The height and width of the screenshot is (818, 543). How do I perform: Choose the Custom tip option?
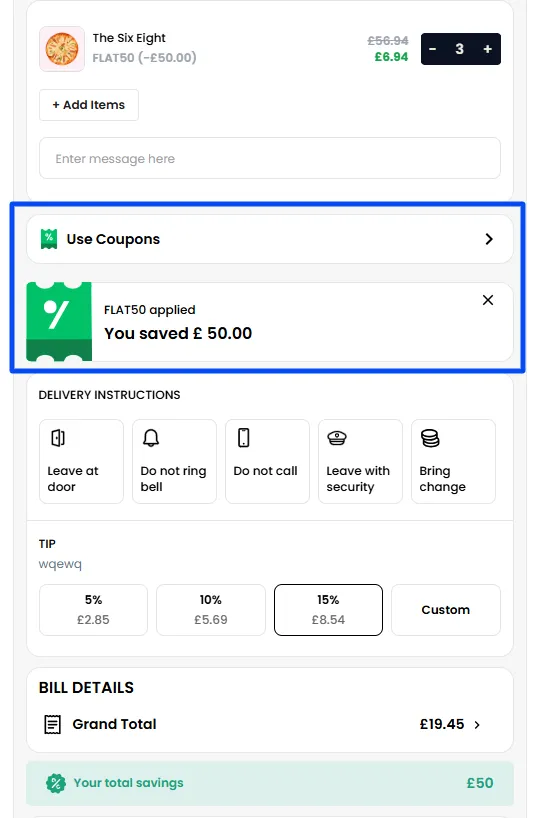tap(445, 610)
